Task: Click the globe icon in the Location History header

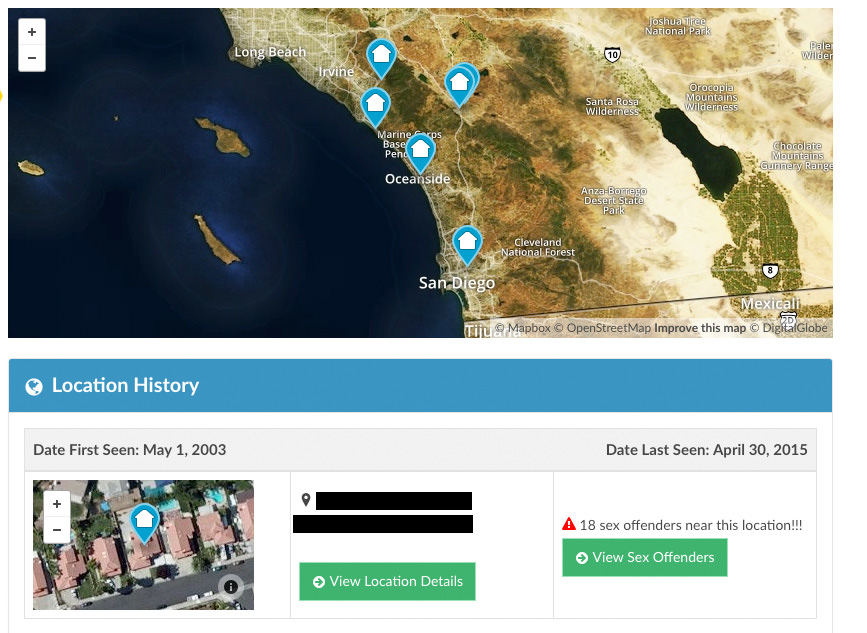Action: tap(35, 385)
